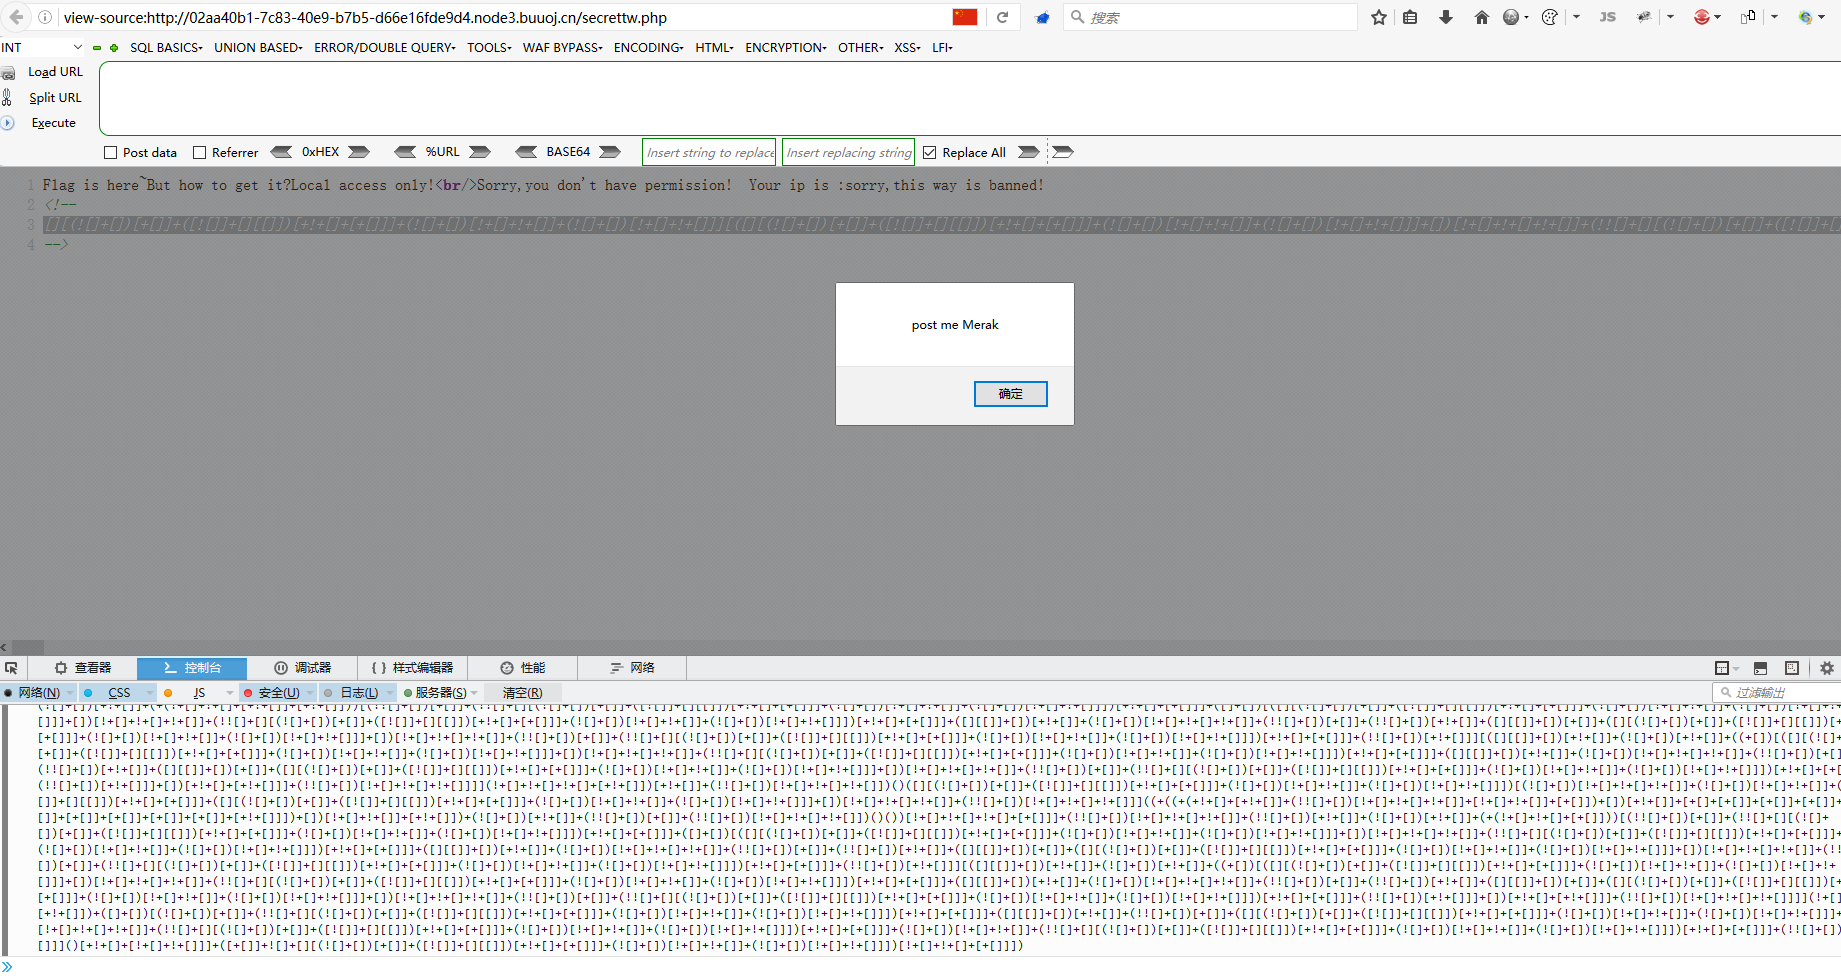Viewport: 1841px width, 976px height.
Task: Switch to the 调试器 debugger tab
Action: [303, 668]
